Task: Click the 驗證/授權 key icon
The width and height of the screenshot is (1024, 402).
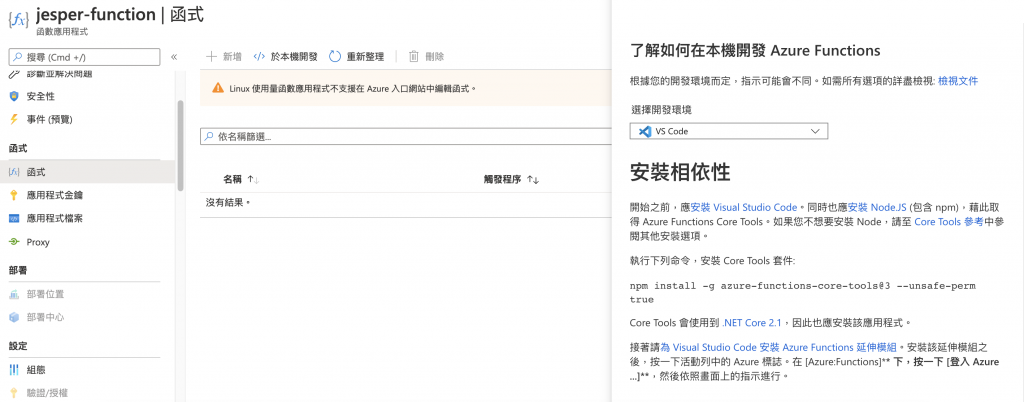Action: (x=14, y=393)
